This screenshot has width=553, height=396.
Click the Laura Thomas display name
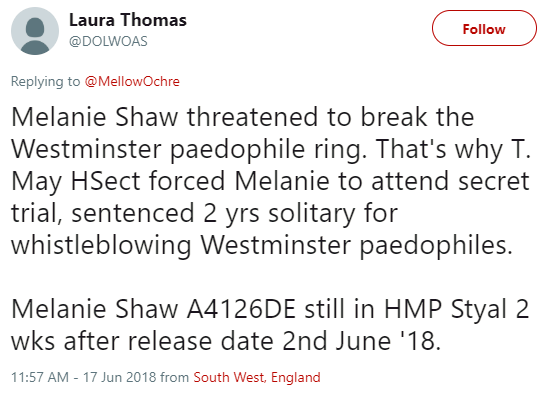coord(128,20)
